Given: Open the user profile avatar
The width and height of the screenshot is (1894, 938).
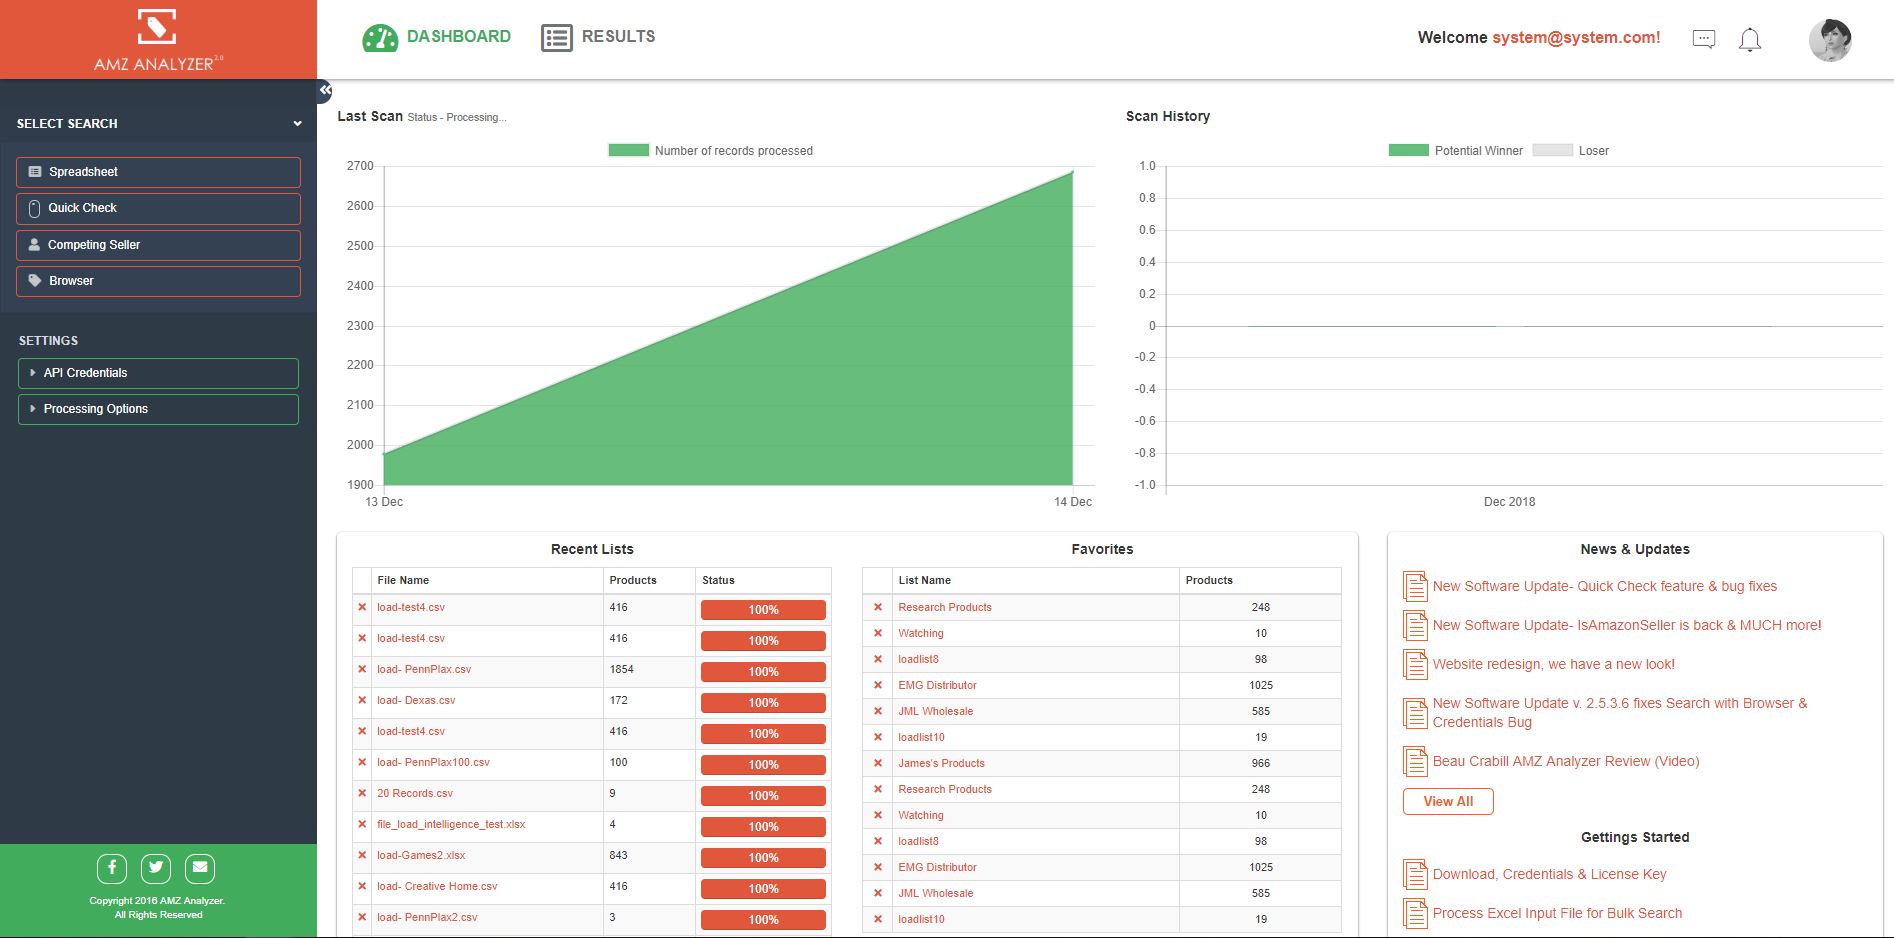Looking at the screenshot, I should (x=1831, y=40).
